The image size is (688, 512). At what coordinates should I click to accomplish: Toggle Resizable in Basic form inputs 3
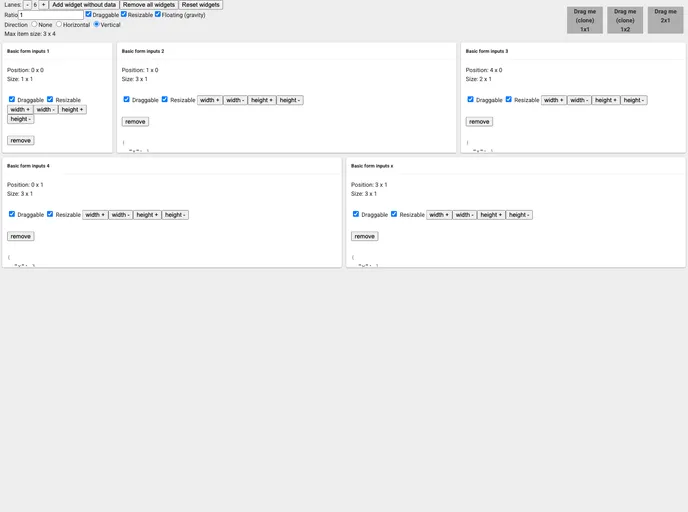tap(509, 99)
